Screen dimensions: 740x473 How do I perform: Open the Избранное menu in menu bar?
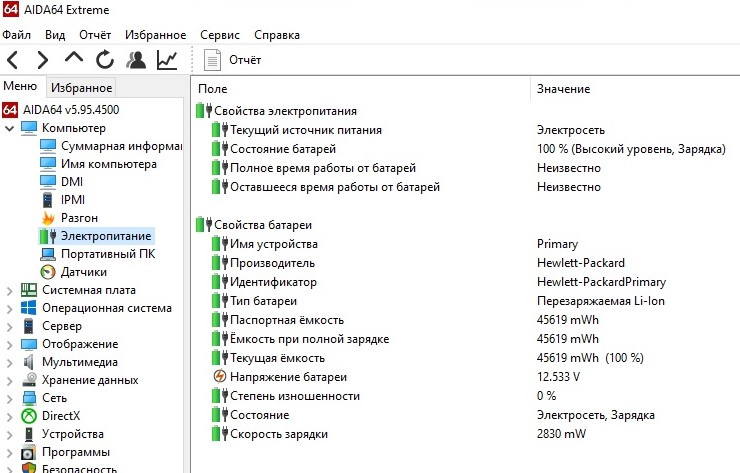[x=155, y=35]
